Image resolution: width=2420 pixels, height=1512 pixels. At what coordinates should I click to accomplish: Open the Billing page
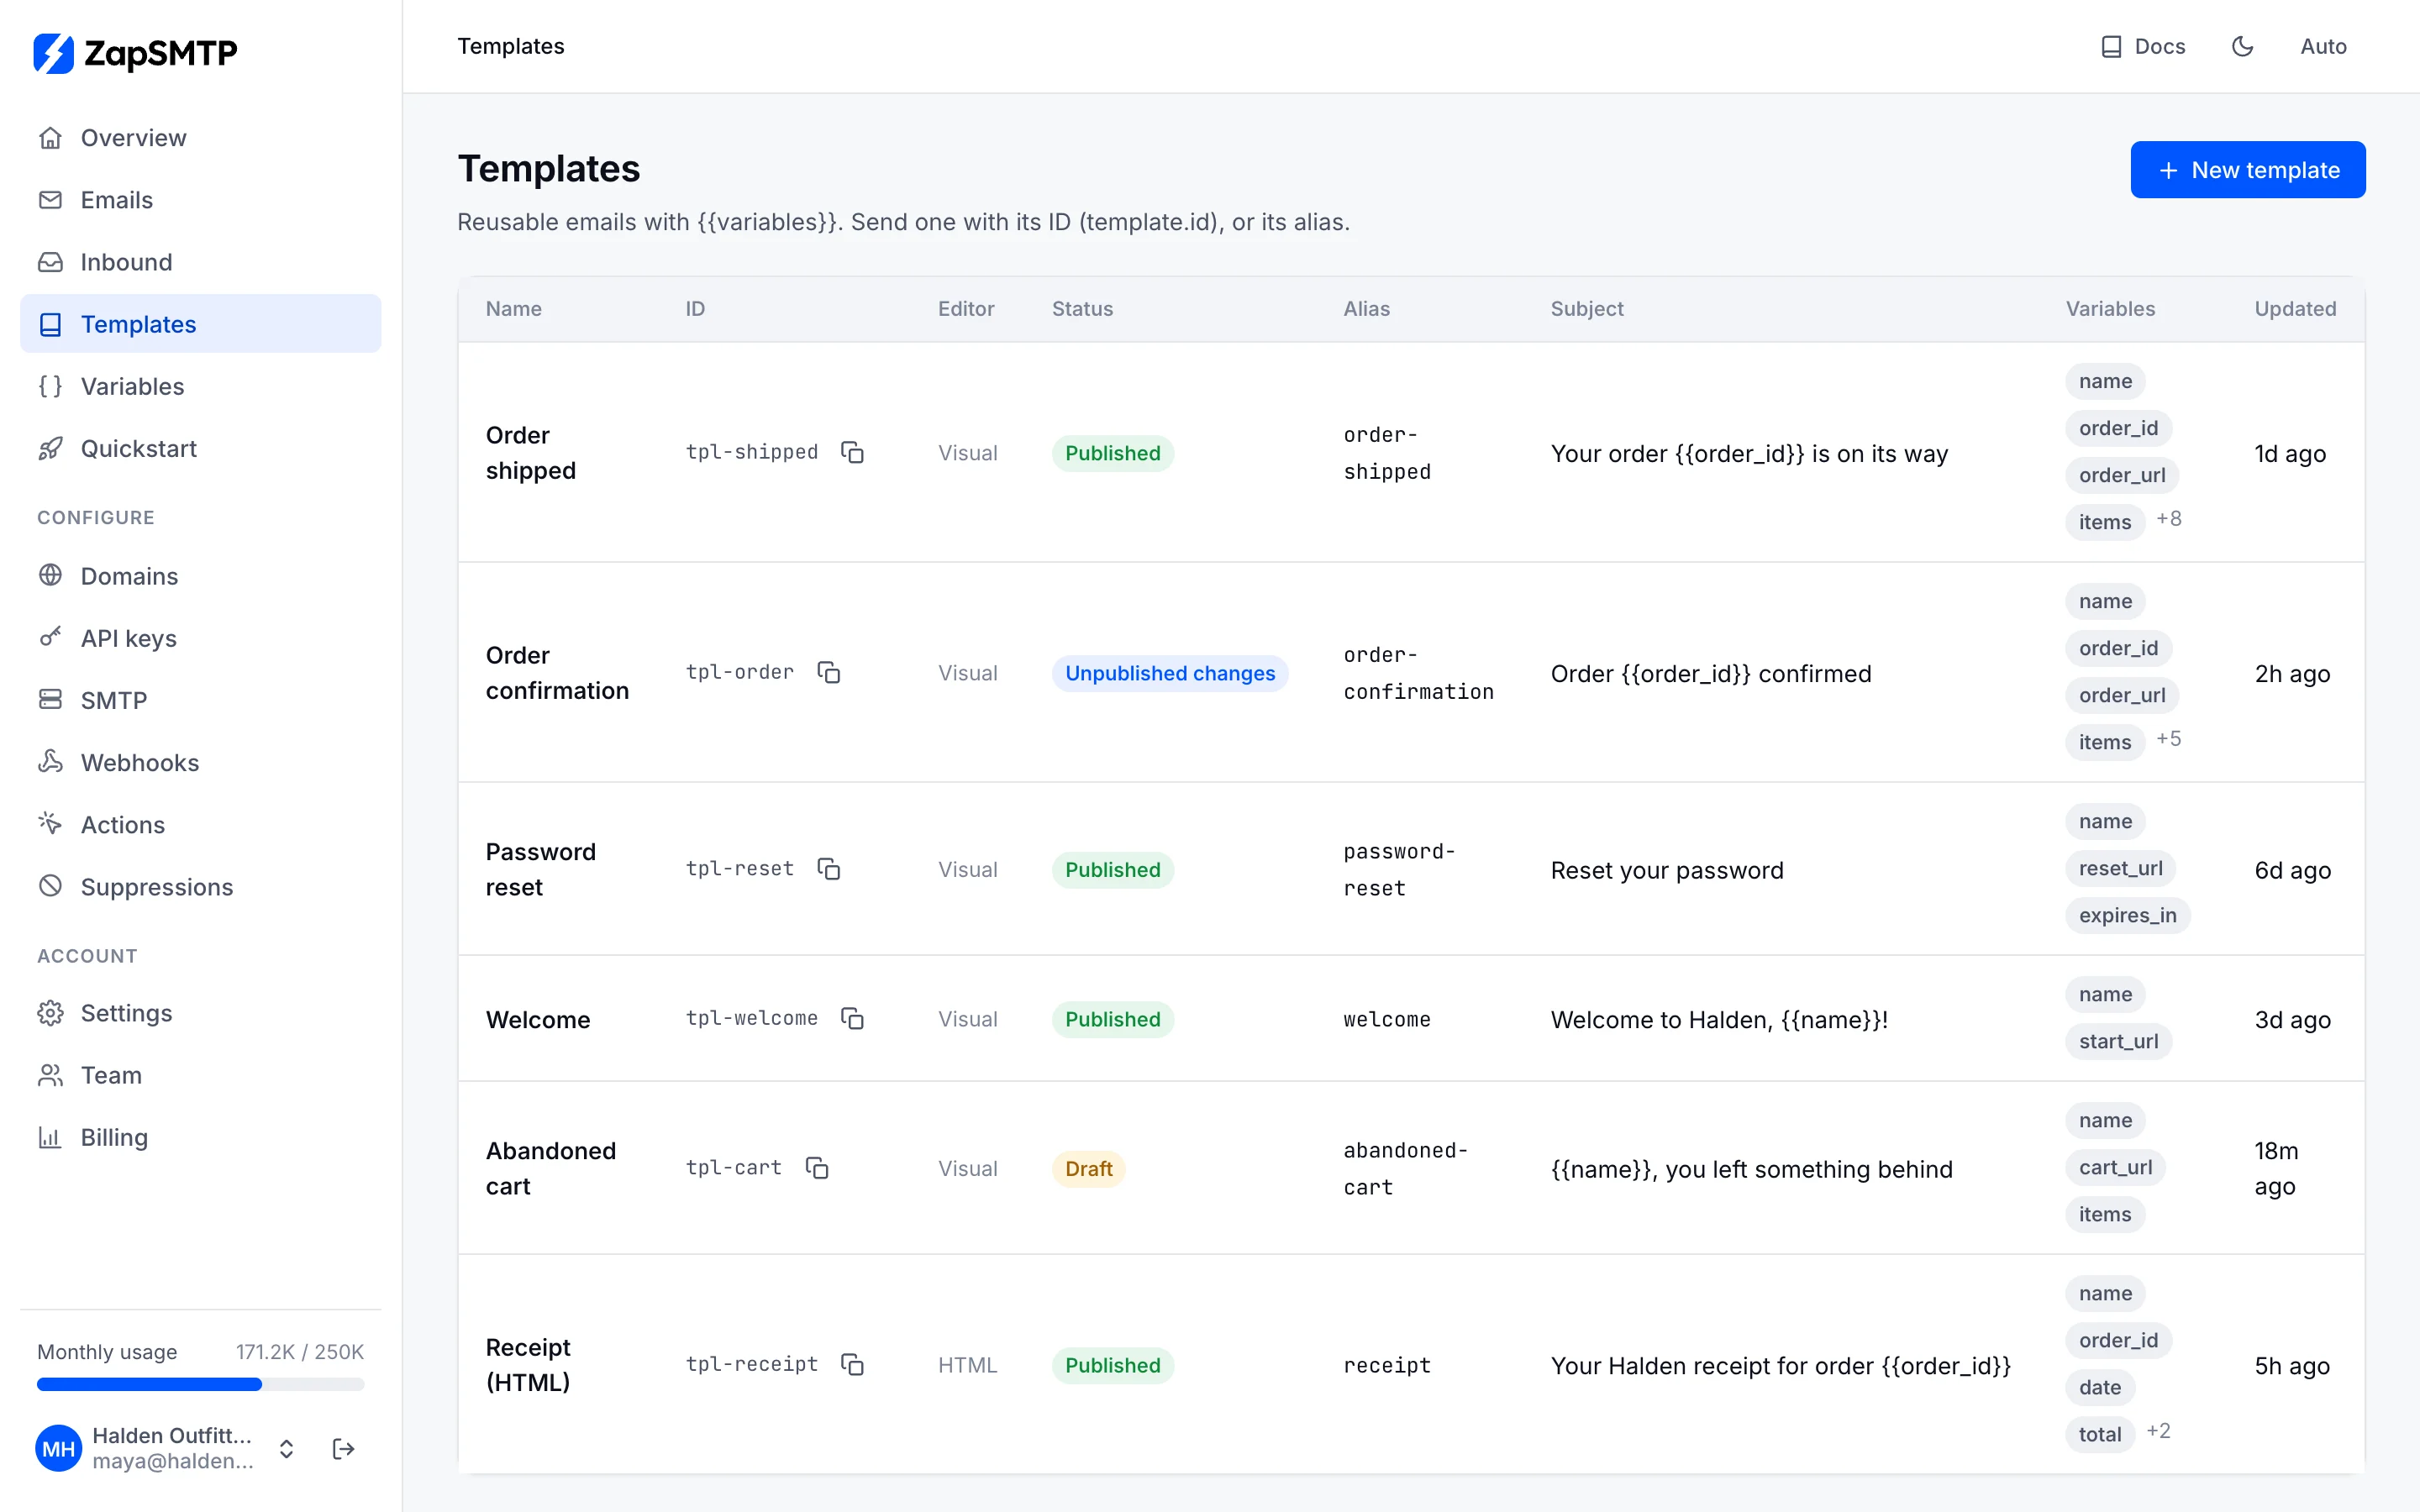click(200, 1137)
